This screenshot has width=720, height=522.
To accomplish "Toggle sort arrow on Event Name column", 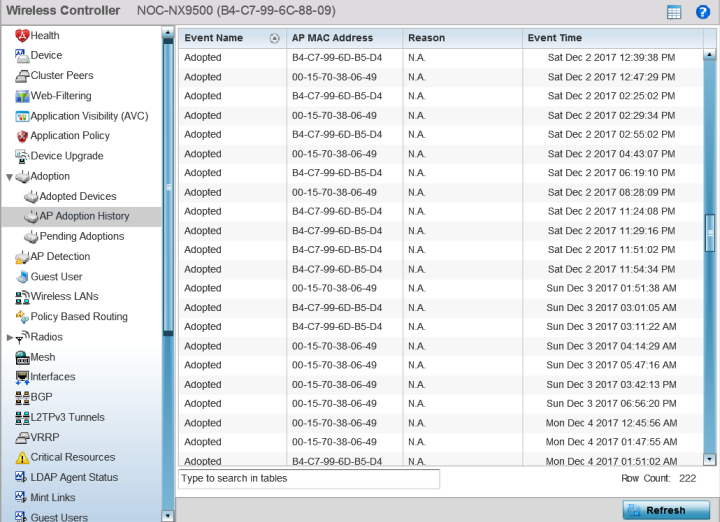I will 274,39.
